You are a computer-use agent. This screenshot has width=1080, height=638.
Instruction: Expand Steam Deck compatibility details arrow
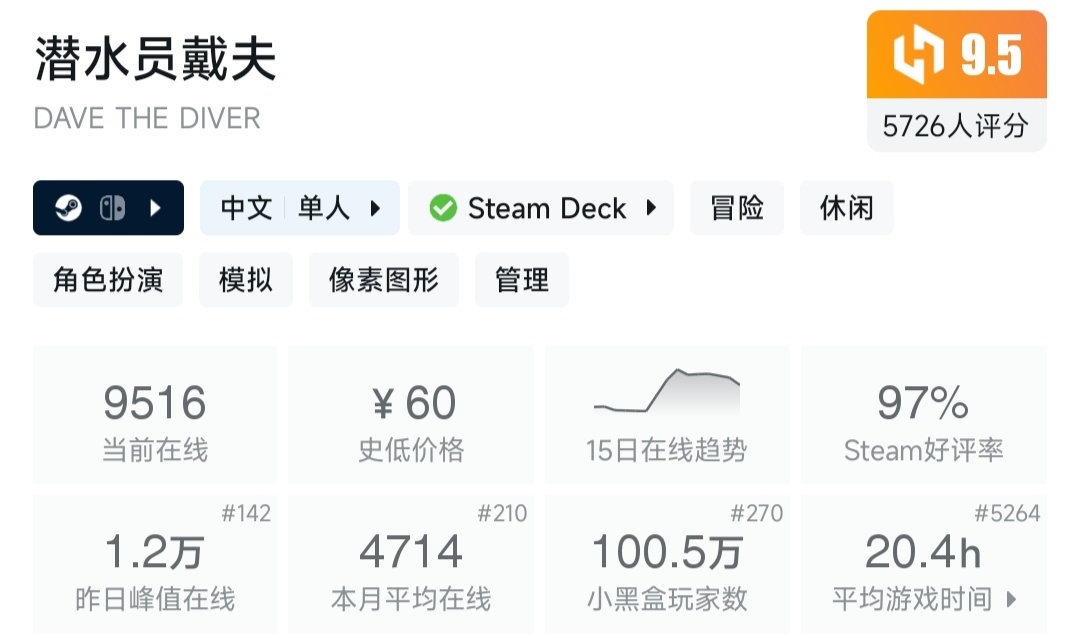(651, 208)
